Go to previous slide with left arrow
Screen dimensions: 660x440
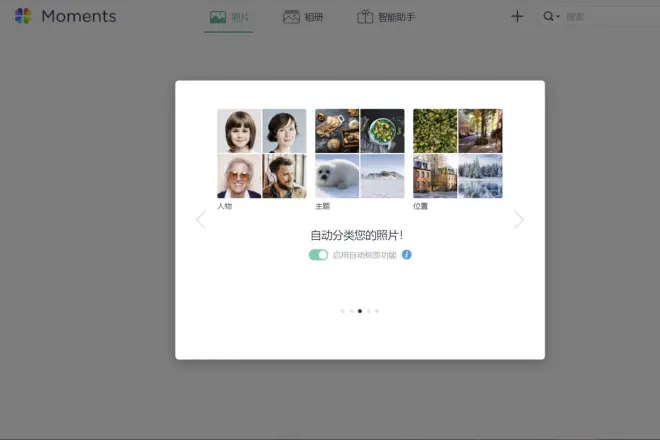point(201,219)
